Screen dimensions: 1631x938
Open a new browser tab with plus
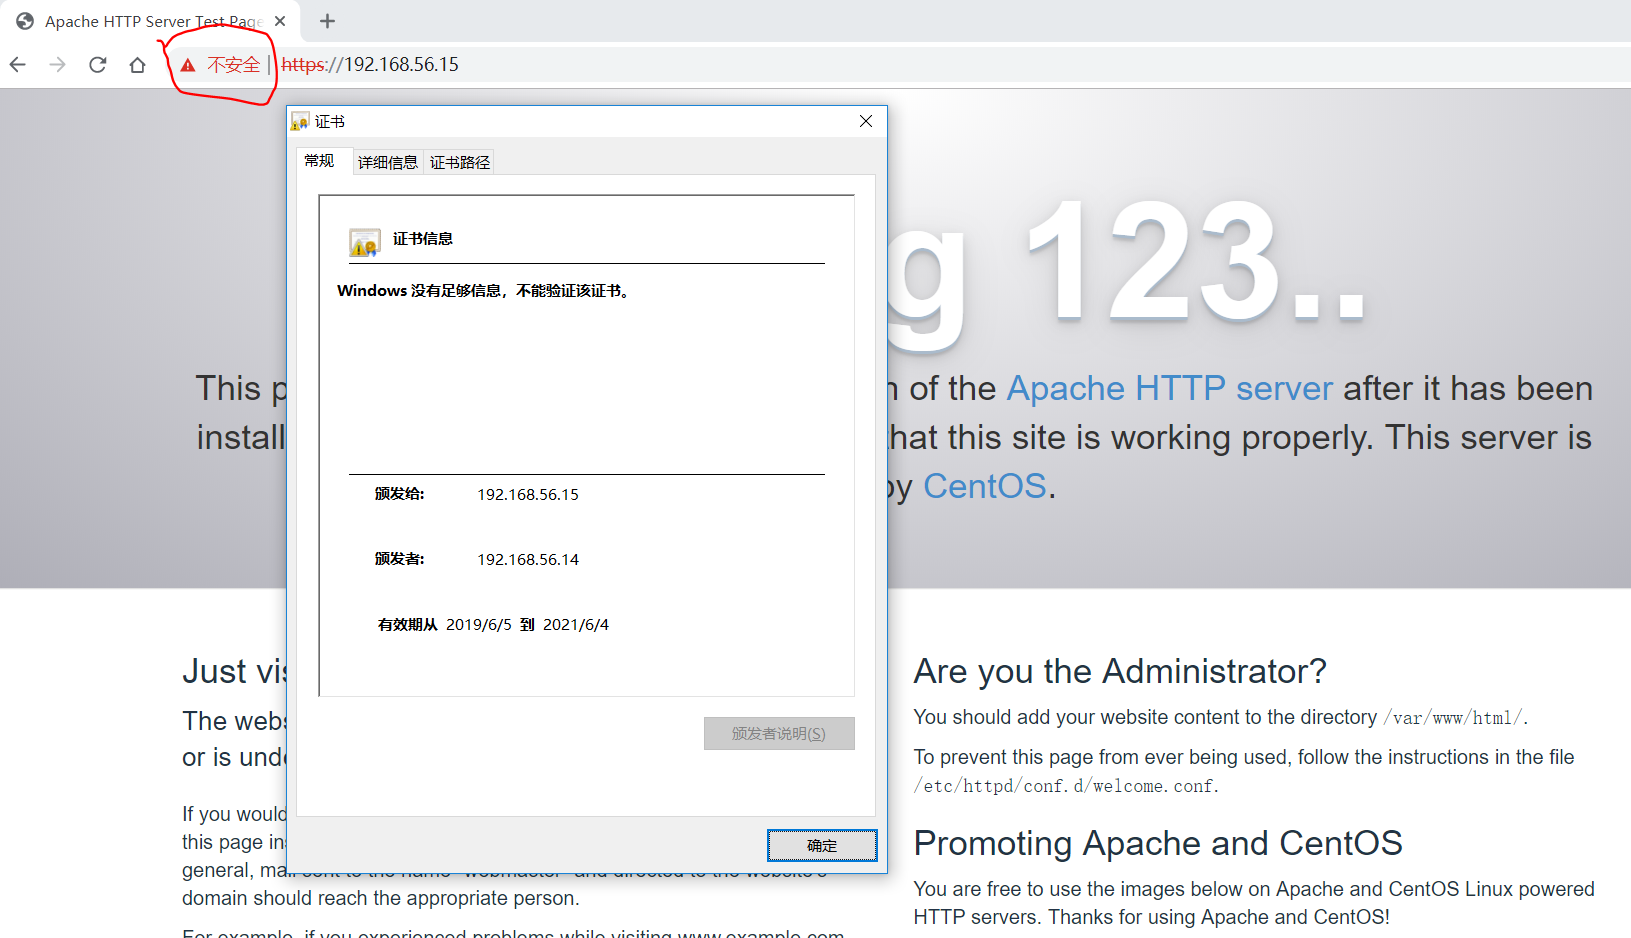(x=327, y=21)
